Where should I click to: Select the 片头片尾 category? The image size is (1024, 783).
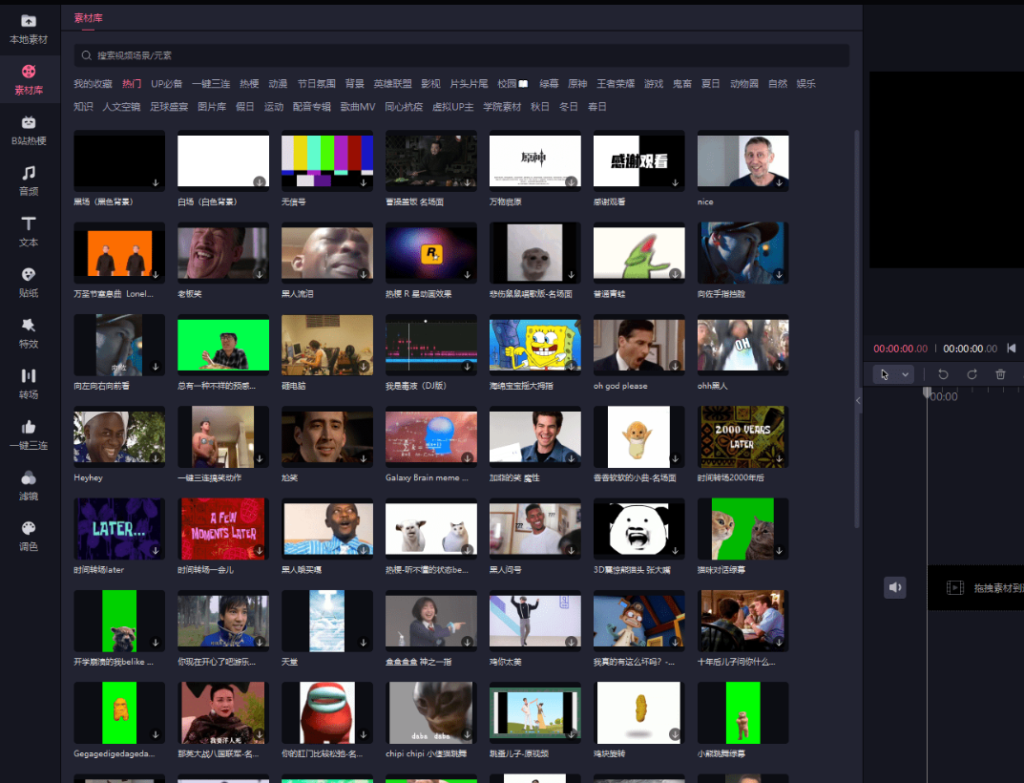468,84
